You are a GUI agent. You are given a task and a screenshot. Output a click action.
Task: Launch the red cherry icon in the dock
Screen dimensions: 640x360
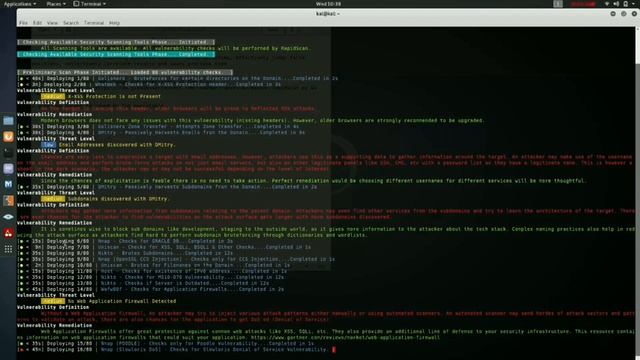click(8, 233)
